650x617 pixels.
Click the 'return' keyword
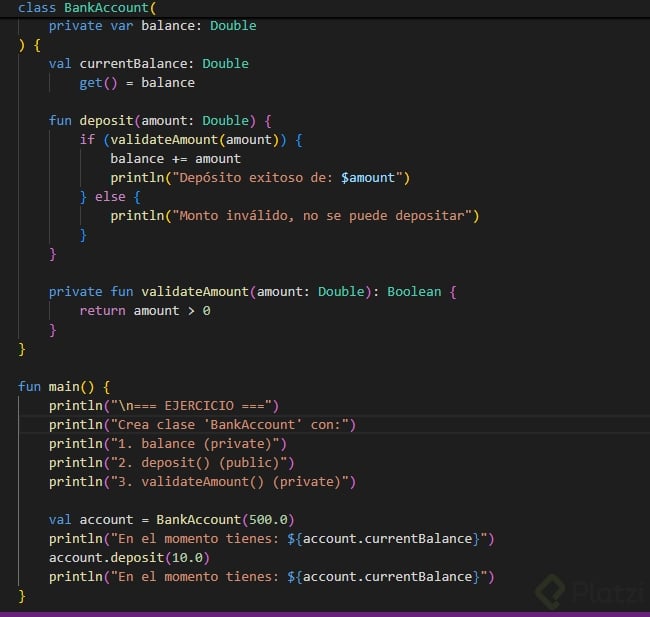tap(102, 311)
